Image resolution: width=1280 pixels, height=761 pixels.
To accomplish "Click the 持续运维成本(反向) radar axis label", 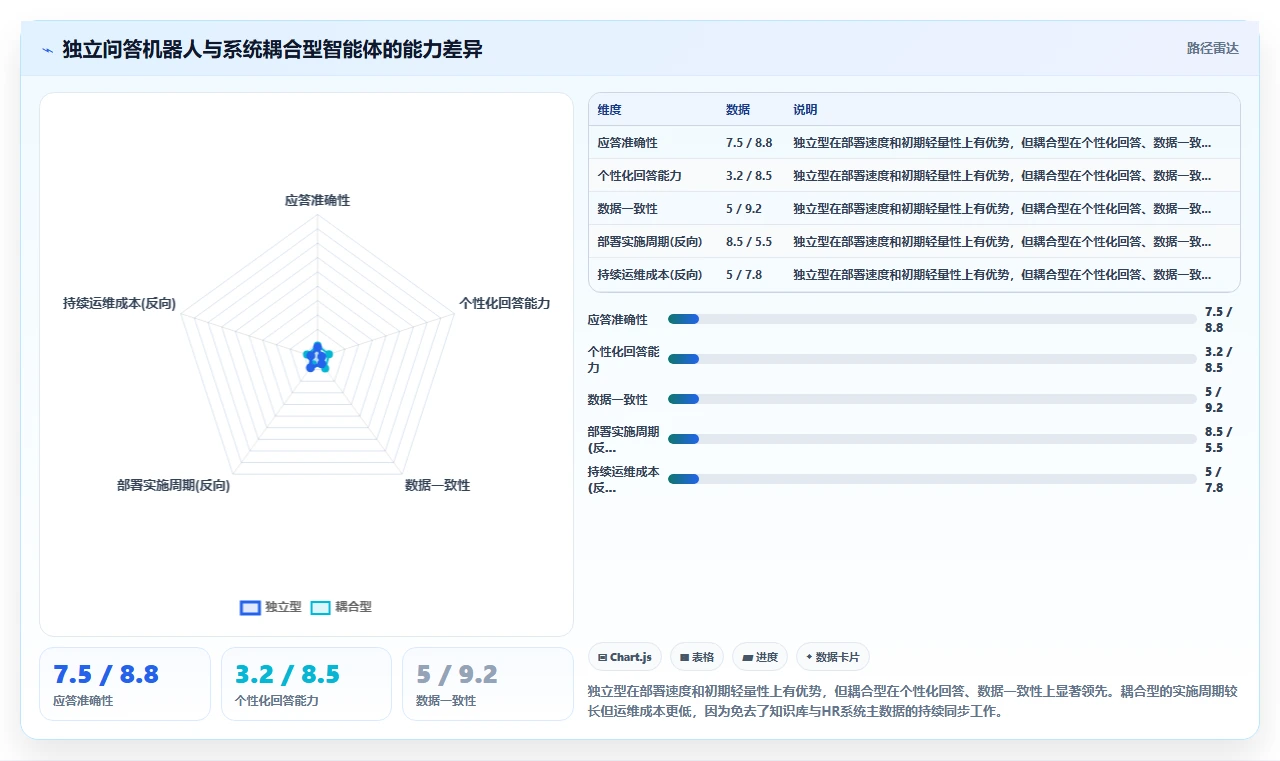I will tap(119, 303).
